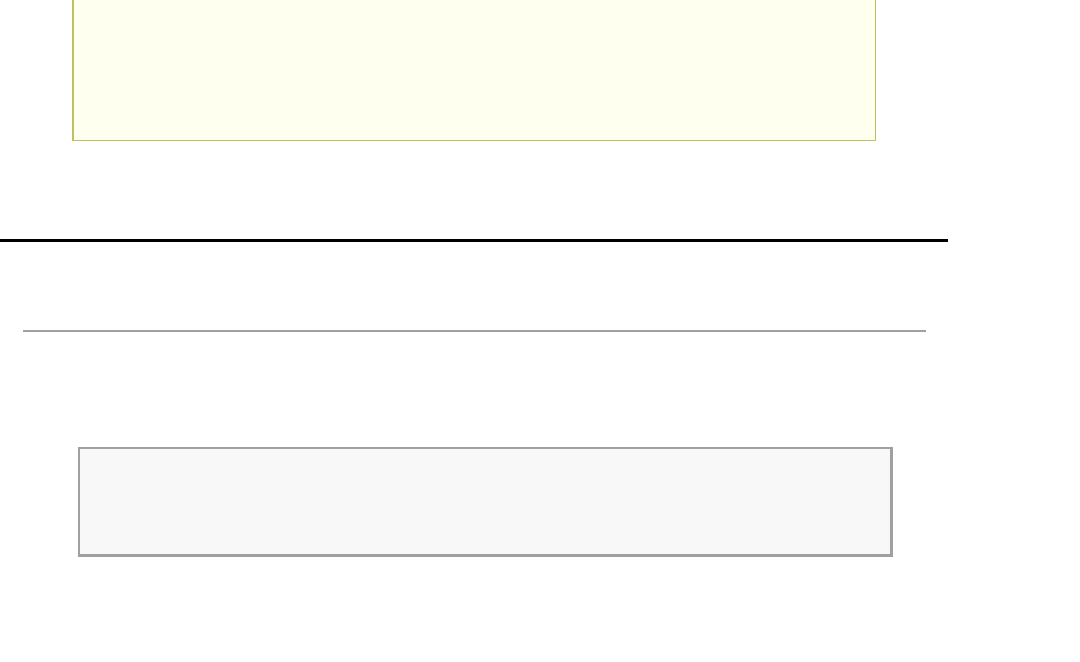
Task: Click inside the light grey bordered box
Action: click(x=485, y=501)
